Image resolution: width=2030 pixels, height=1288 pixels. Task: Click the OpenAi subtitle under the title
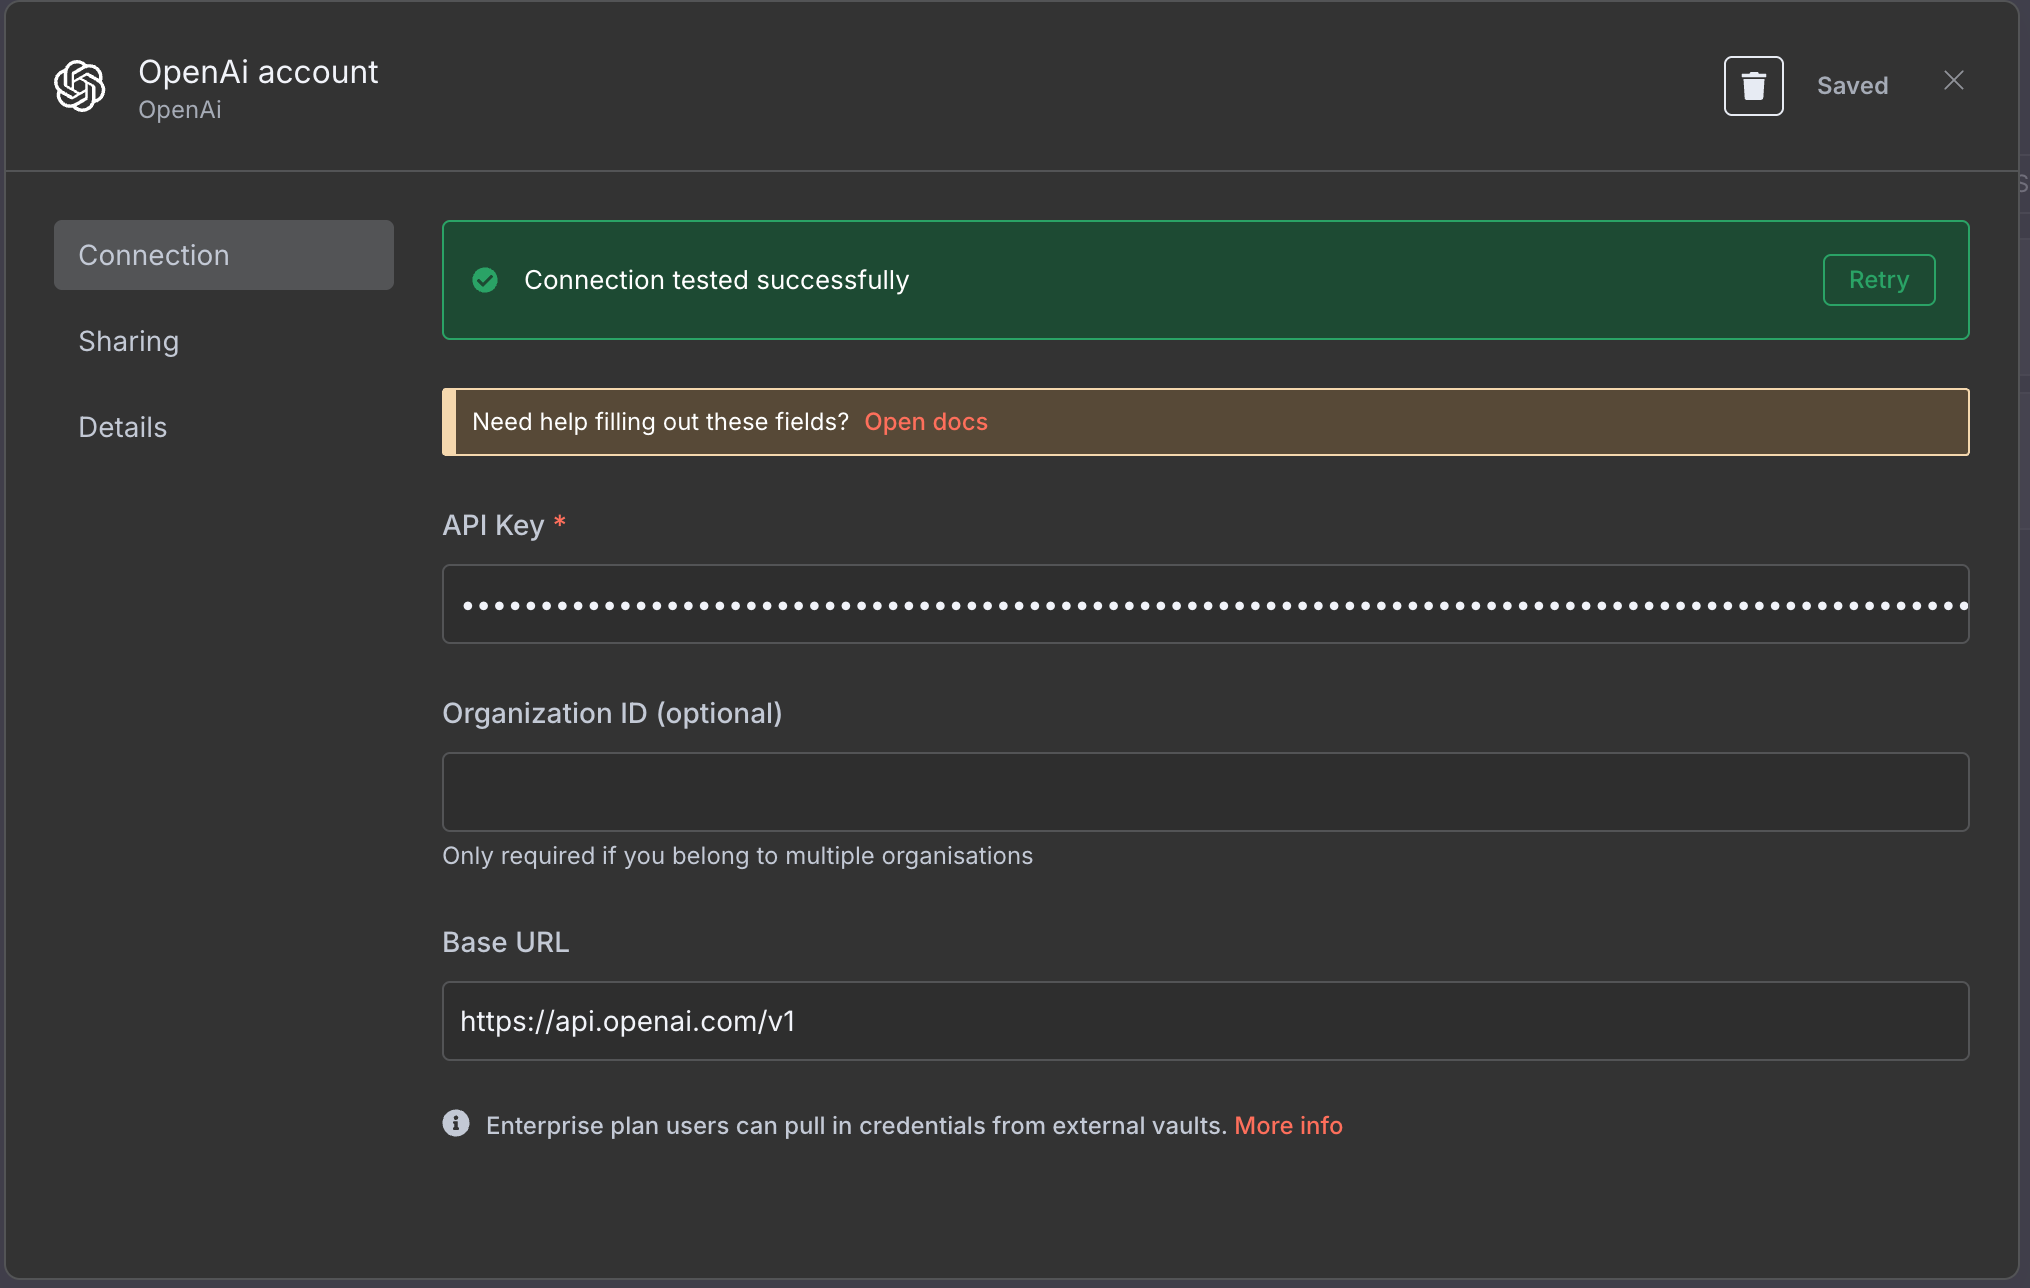pyautogui.click(x=180, y=110)
